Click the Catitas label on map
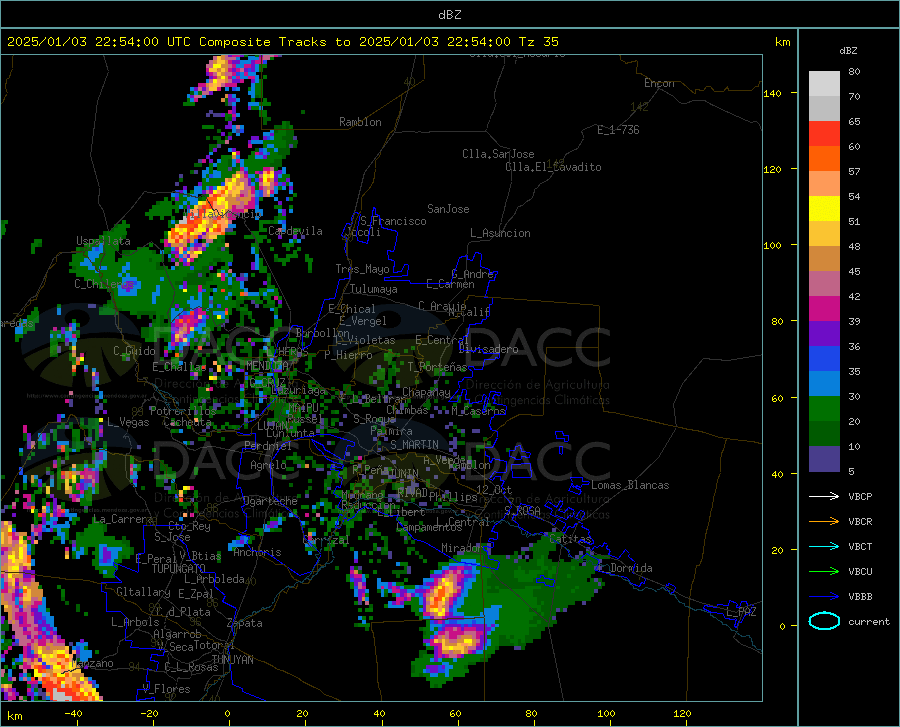 click(x=570, y=539)
